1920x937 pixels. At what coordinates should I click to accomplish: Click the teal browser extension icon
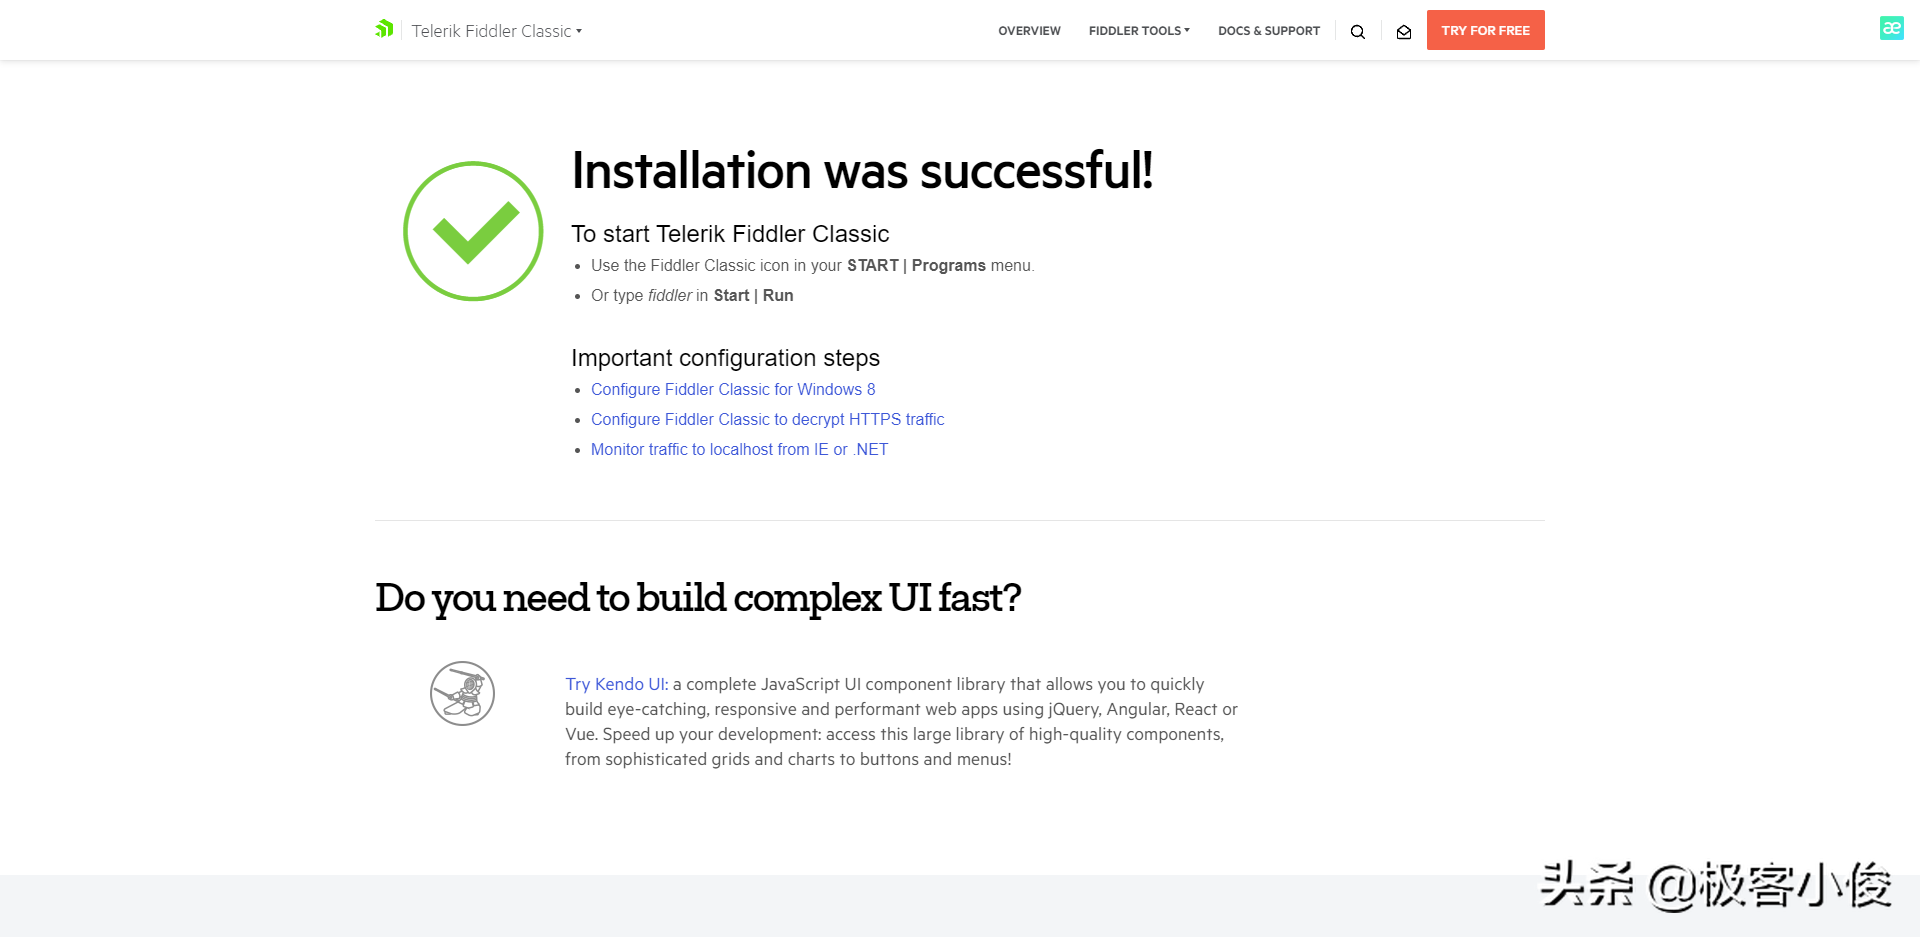click(x=1891, y=28)
